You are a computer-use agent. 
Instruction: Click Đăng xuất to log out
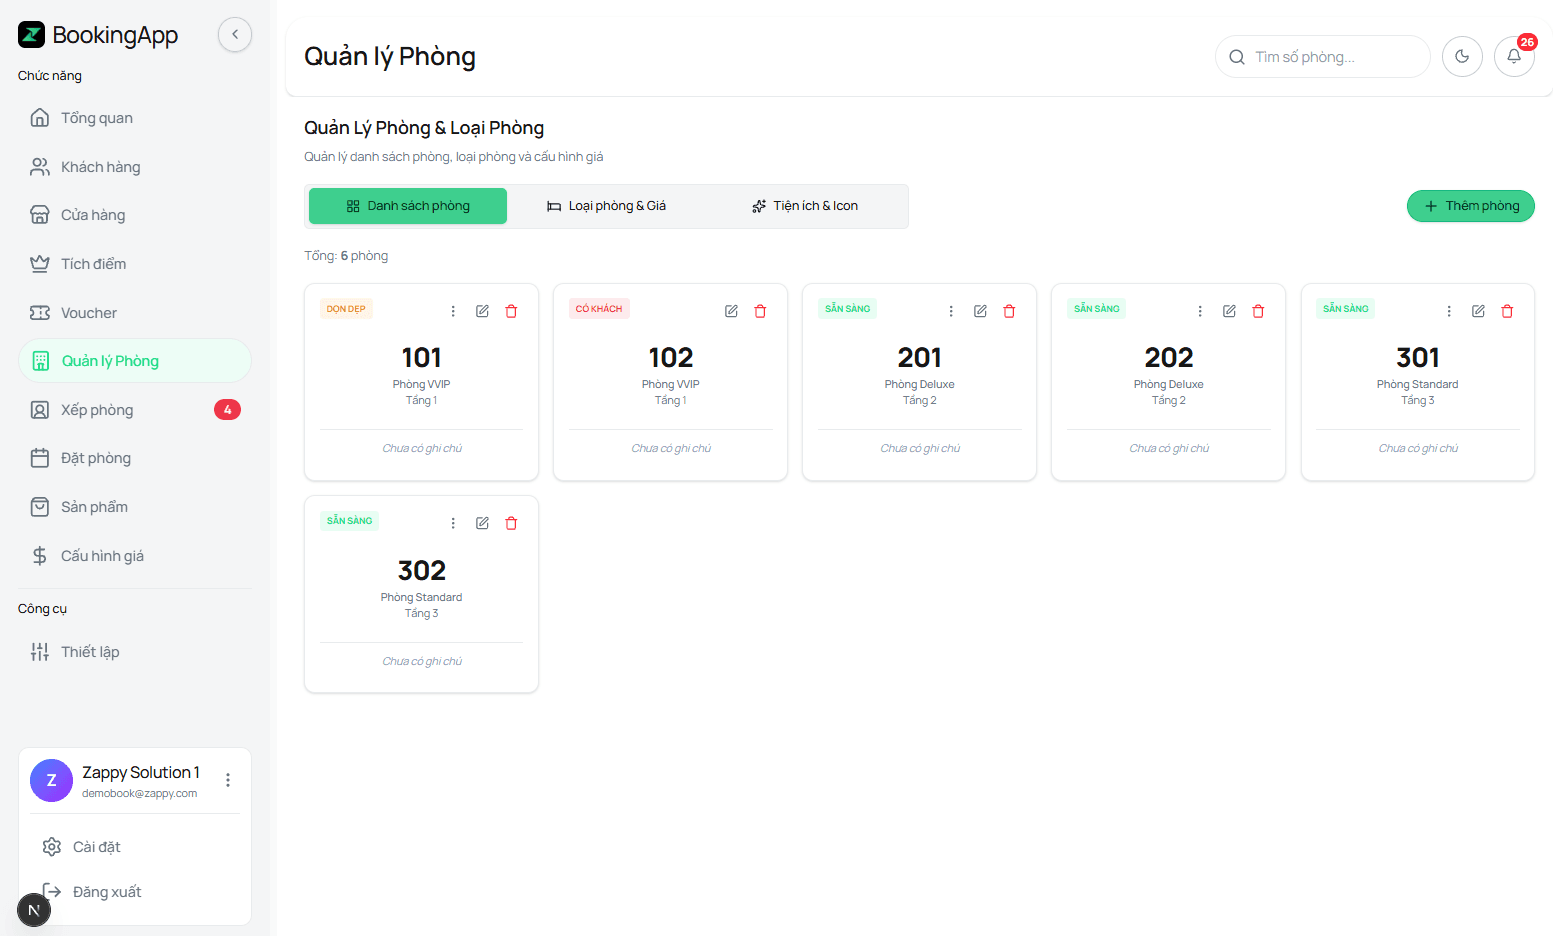coord(106,892)
